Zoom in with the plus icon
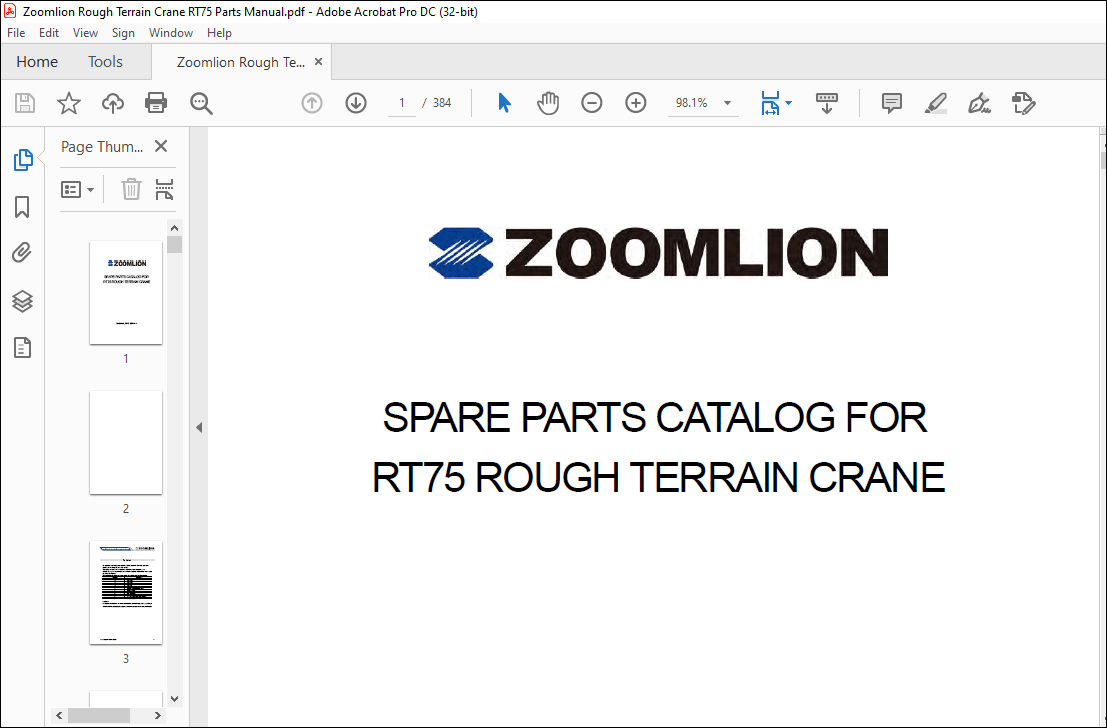Viewport: 1107px width, 728px height. pos(635,103)
